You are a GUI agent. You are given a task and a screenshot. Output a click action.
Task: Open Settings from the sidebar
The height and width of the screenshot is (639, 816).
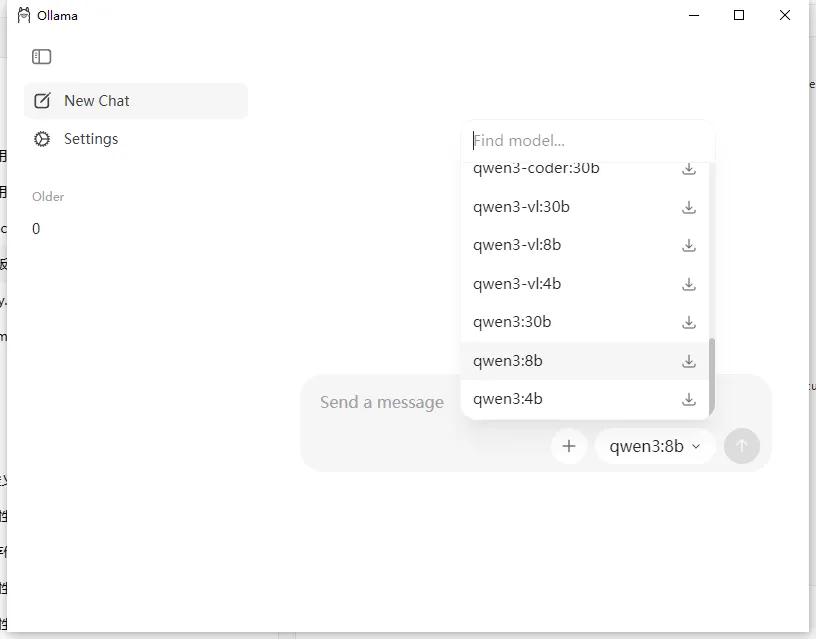[90, 139]
